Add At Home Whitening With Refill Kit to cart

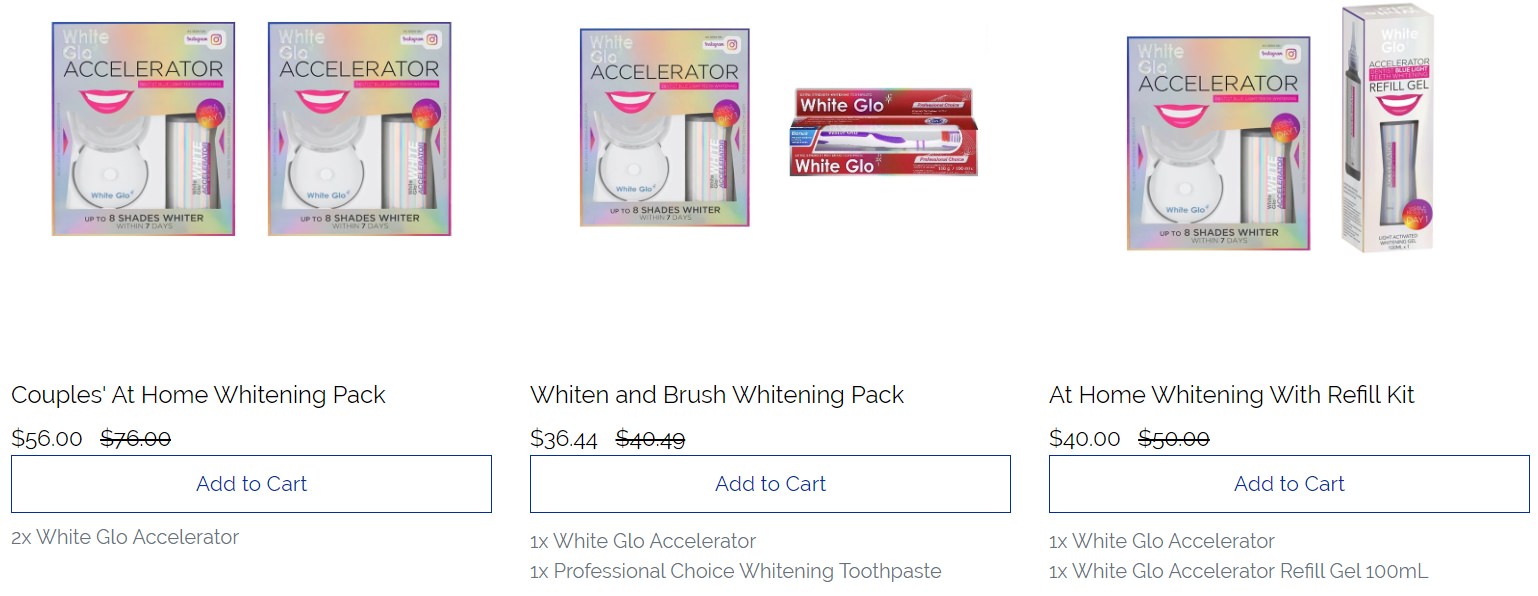[x=1289, y=484]
